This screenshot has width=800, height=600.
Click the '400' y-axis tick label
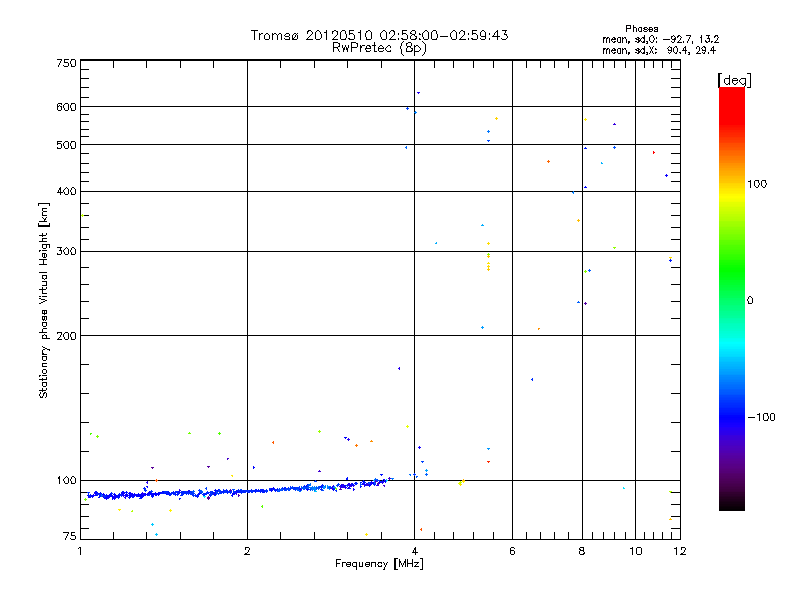(x=66, y=191)
